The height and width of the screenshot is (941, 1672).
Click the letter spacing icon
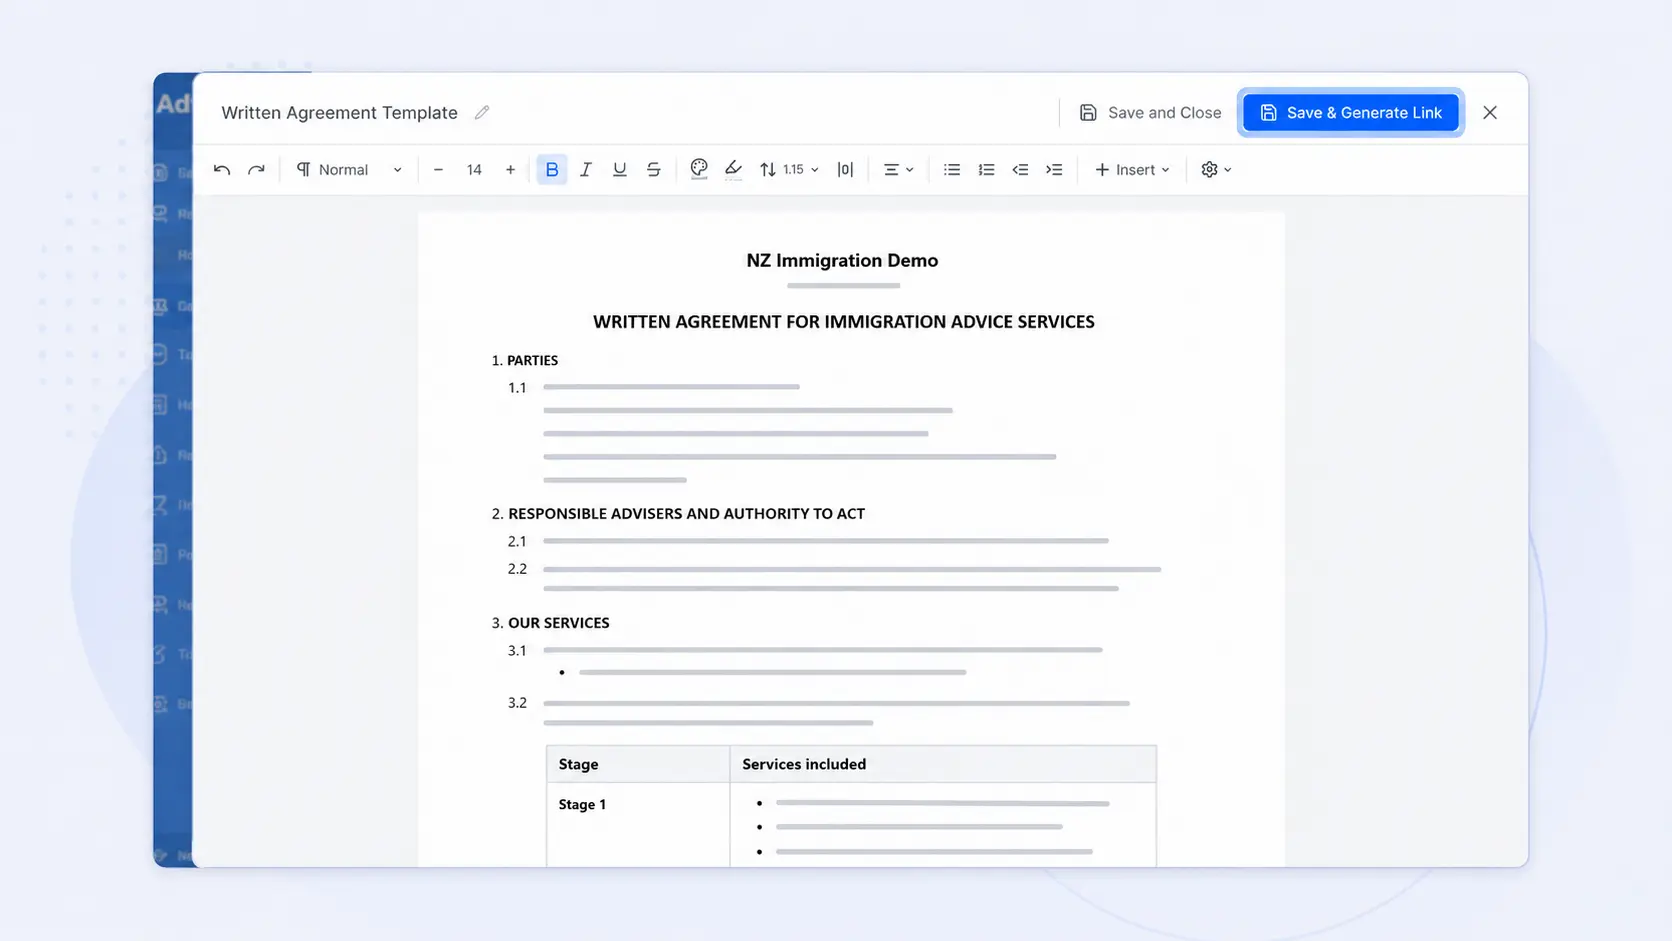(x=845, y=170)
